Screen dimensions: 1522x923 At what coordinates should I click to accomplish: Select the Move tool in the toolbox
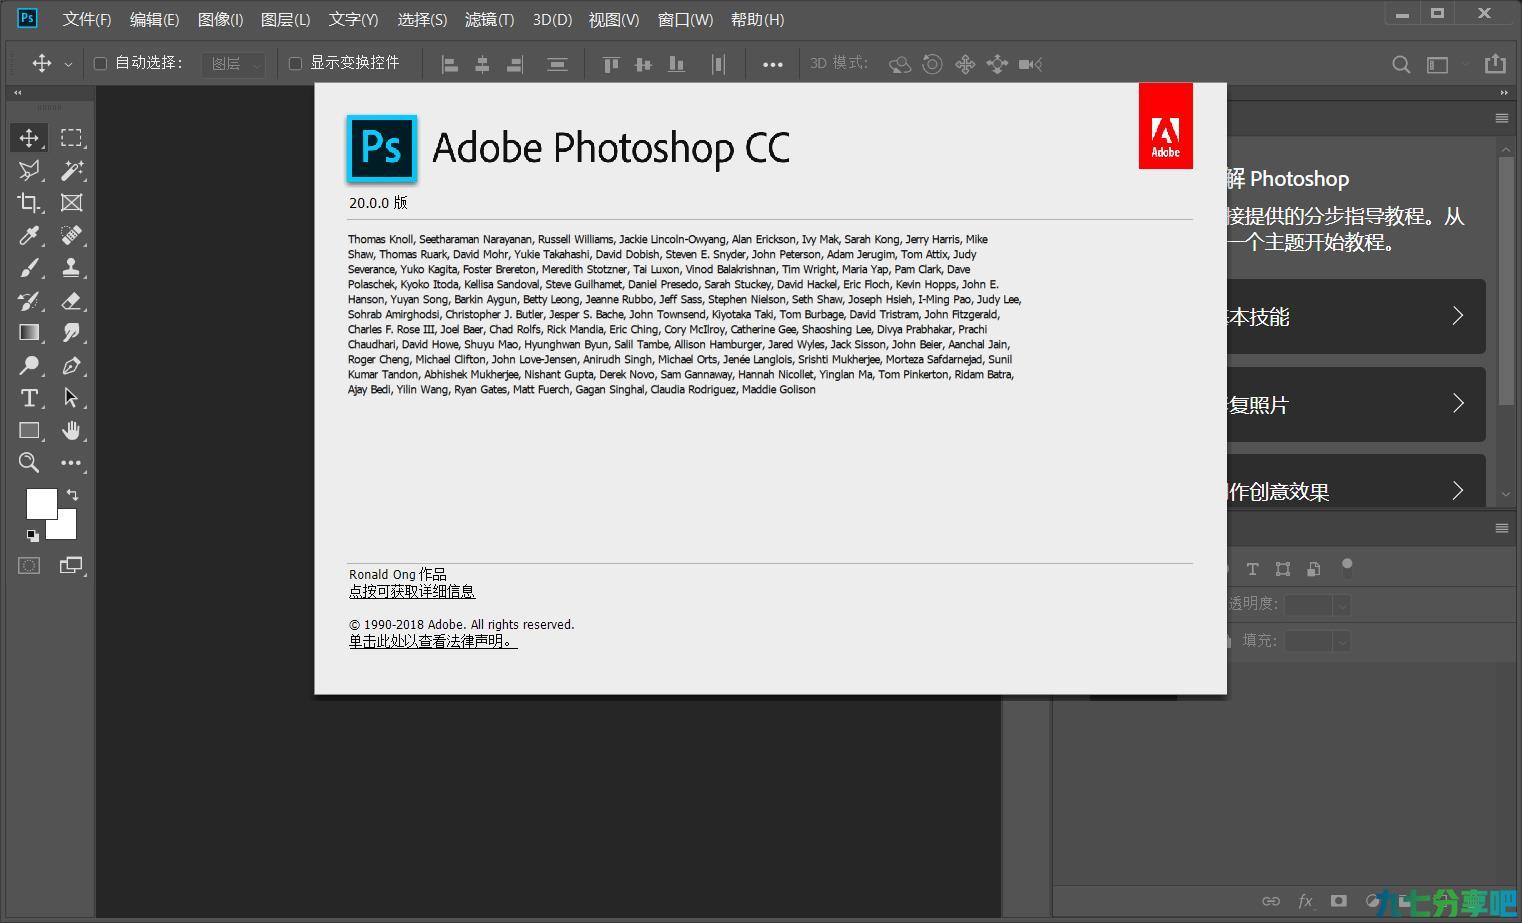pyautogui.click(x=29, y=138)
